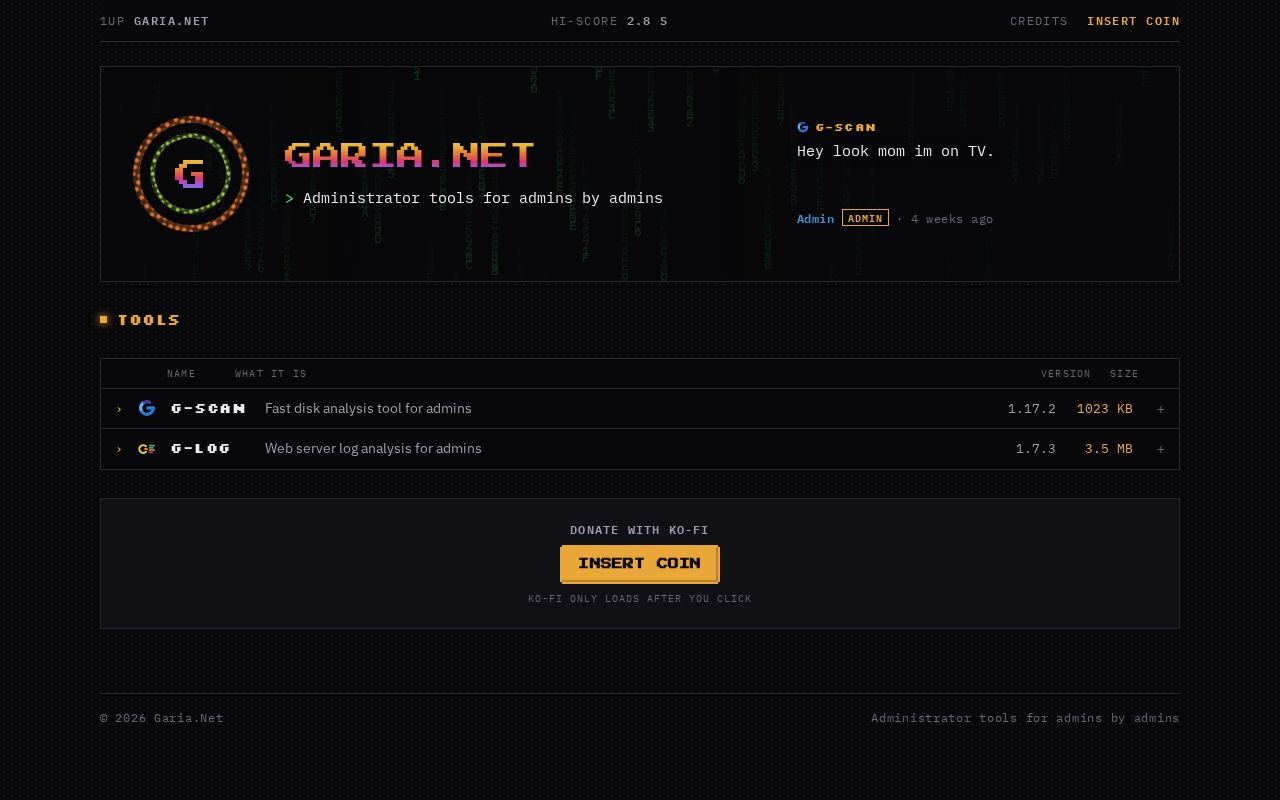Image resolution: width=1280 pixels, height=800 pixels.
Task: Click the footer tagline on the right
Action: [x=1025, y=718]
